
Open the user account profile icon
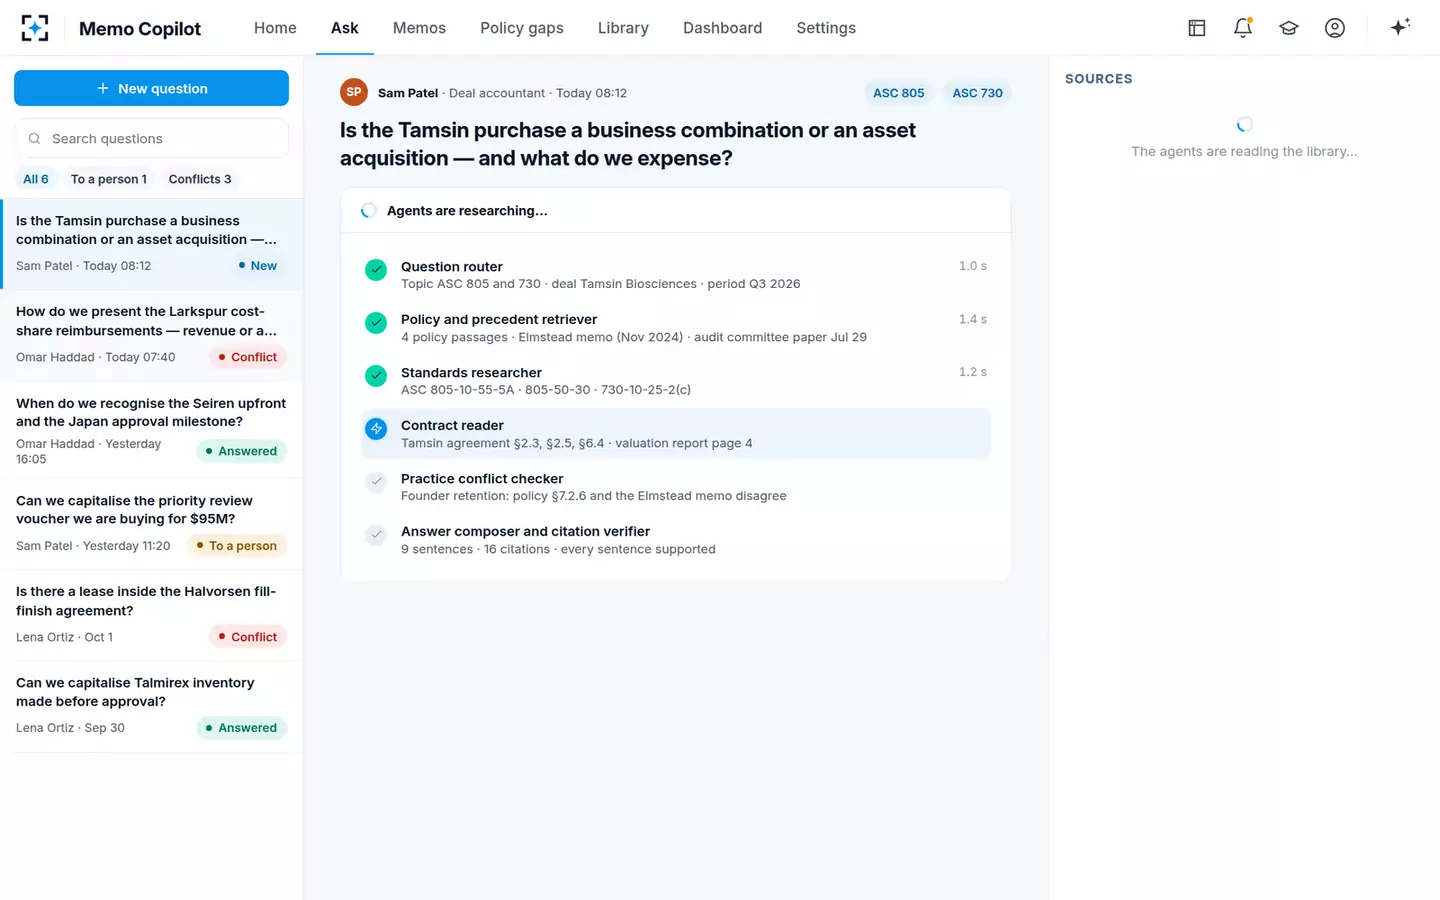1335,28
